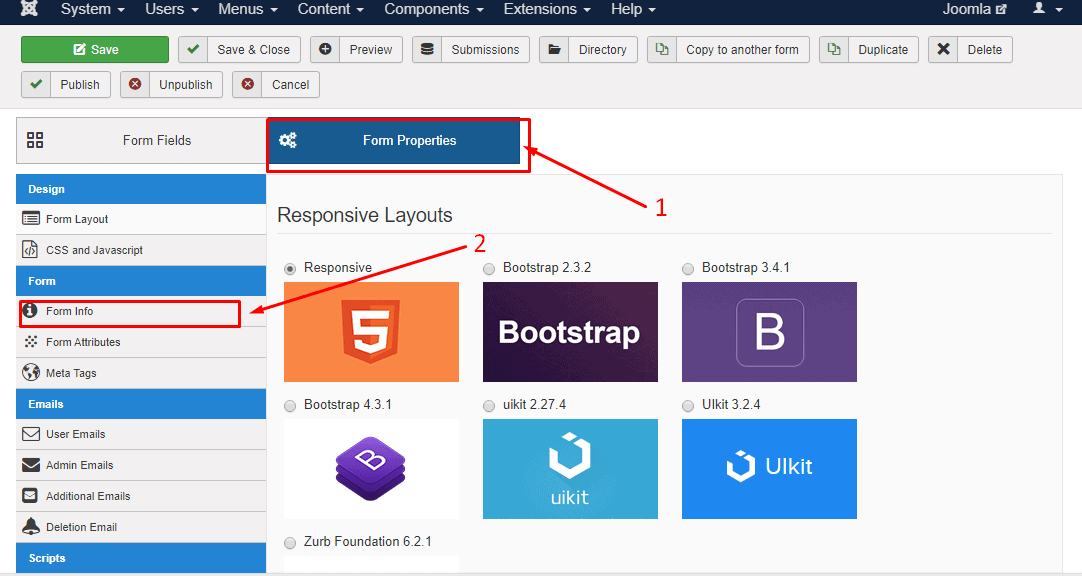The width and height of the screenshot is (1082, 576).
Task: Select the Bootstrap 3.4.1 radio button
Action: click(x=688, y=269)
